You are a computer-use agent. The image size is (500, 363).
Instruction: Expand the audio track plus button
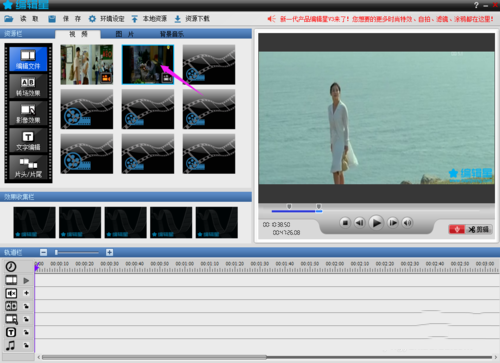pos(26,293)
